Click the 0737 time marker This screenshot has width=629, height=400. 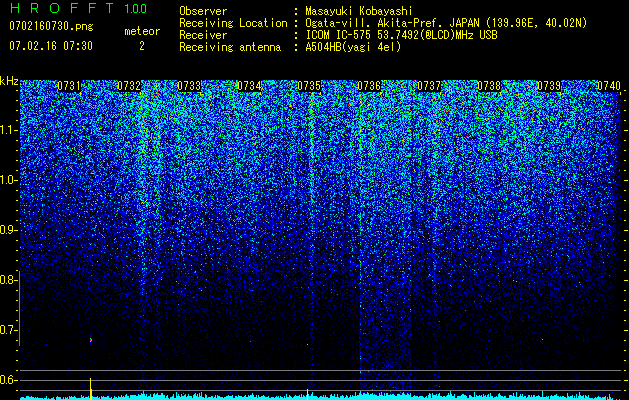tap(429, 86)
